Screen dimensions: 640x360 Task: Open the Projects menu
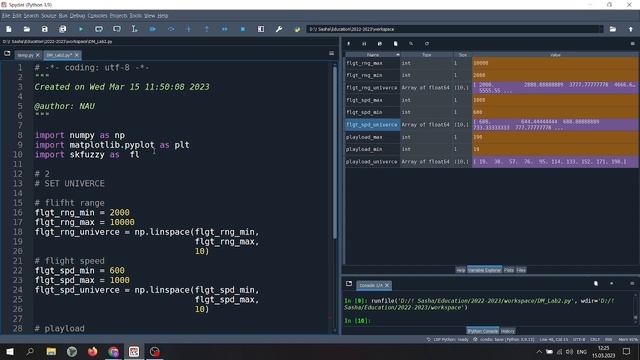click(118, 16)
